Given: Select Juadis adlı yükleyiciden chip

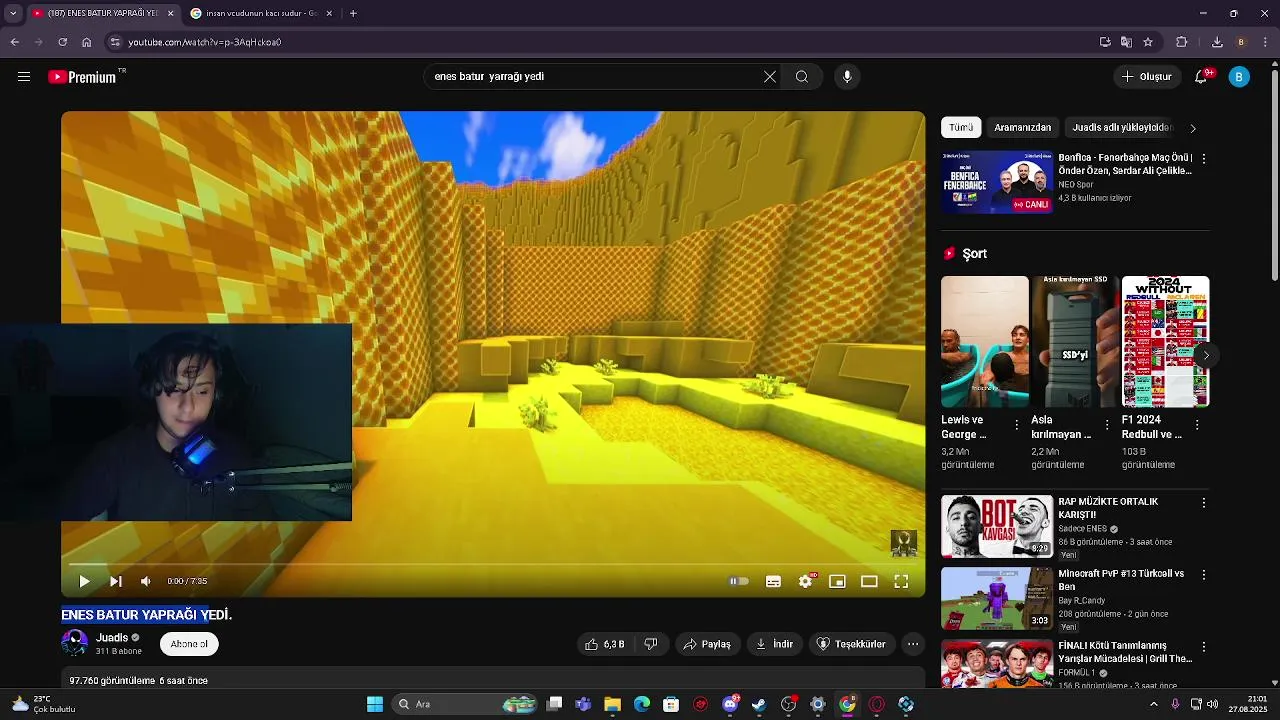Looking at the screenshot, I should pyautogui.click(x=1121, y=127).
